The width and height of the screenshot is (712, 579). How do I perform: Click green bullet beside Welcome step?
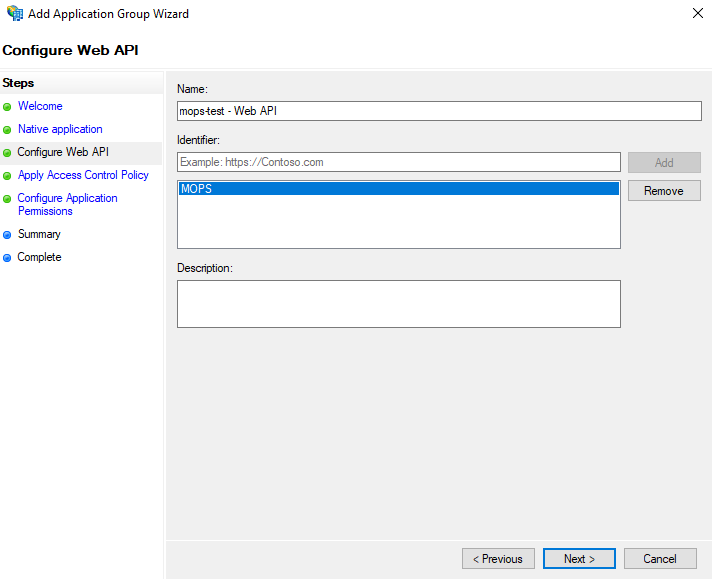8,107
